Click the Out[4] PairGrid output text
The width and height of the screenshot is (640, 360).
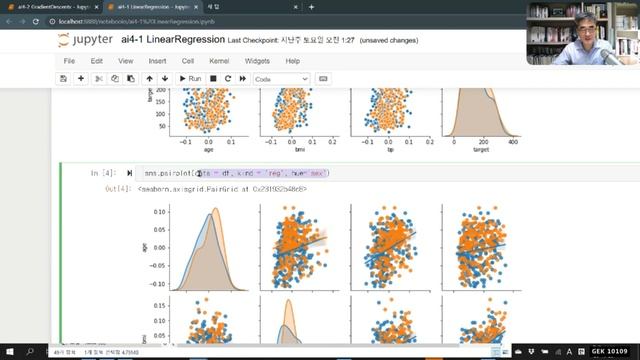click(x=222, y=189)
